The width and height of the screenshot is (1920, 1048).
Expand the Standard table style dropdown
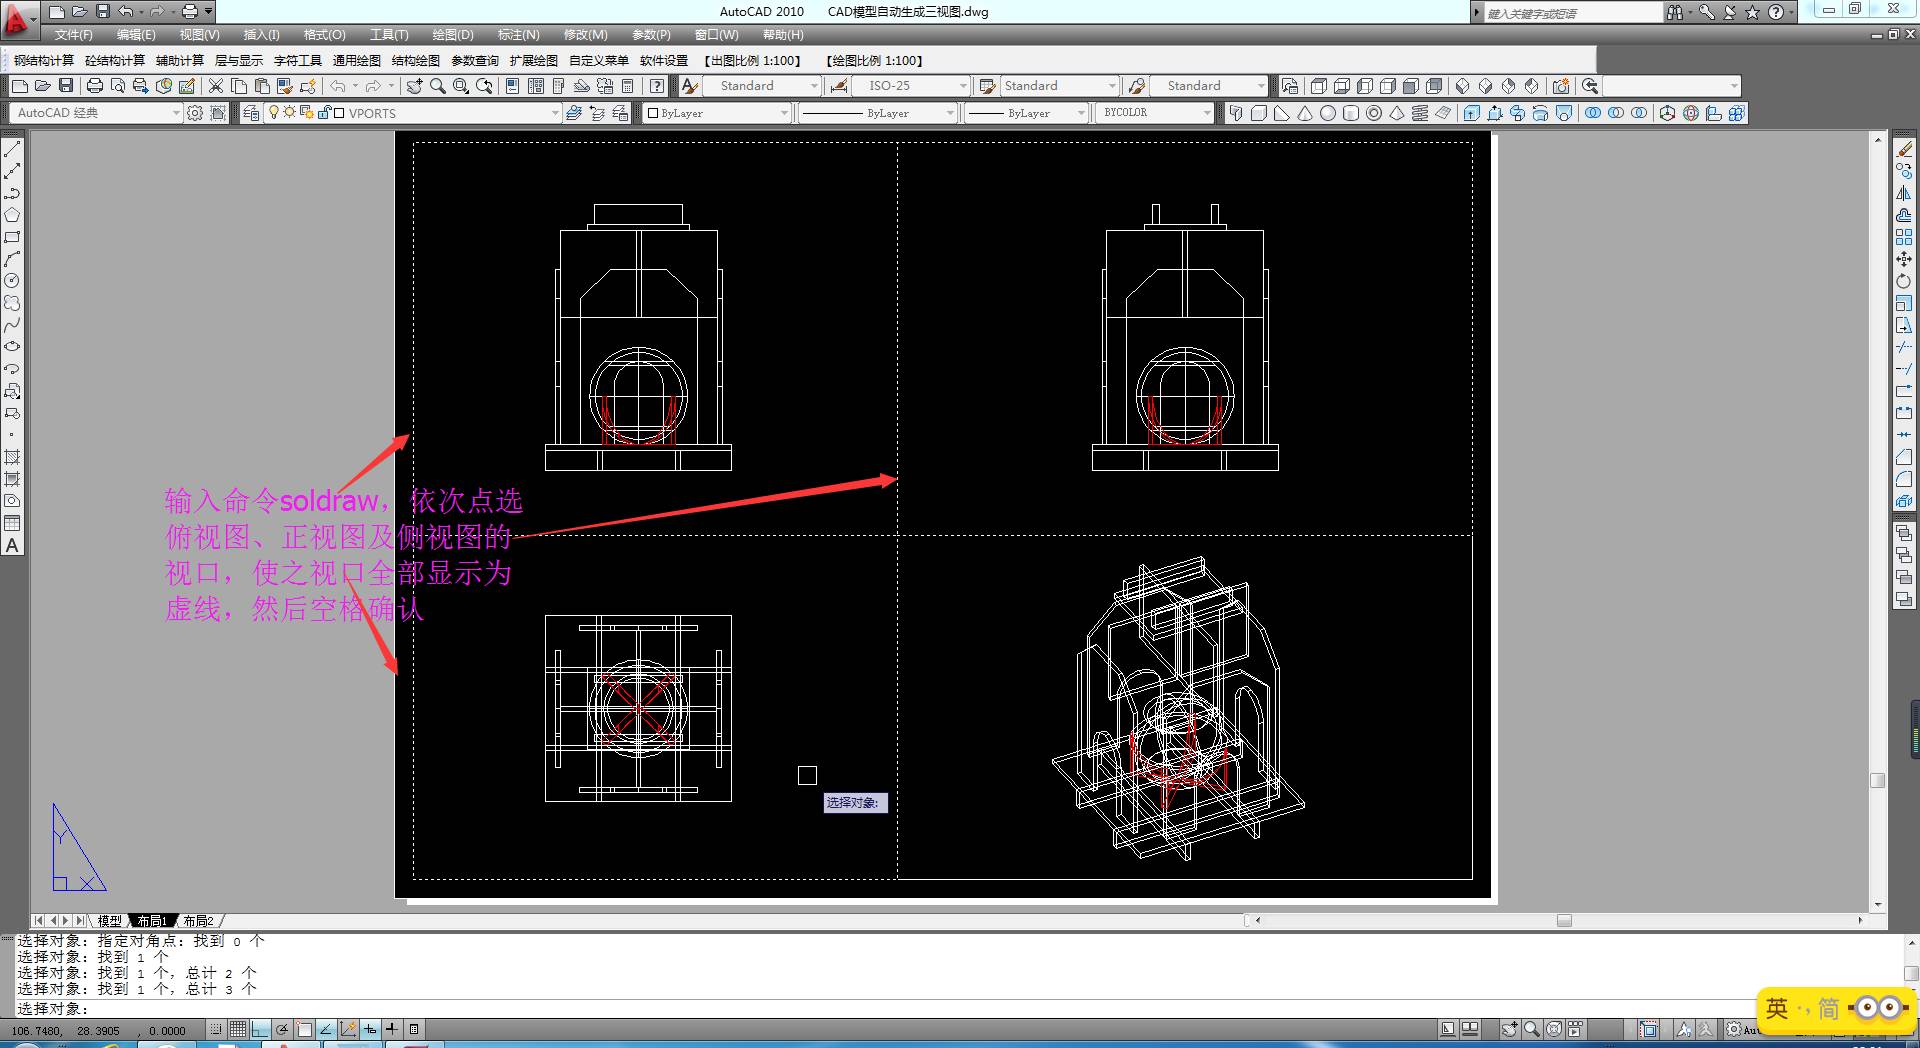click(1112, 86)
